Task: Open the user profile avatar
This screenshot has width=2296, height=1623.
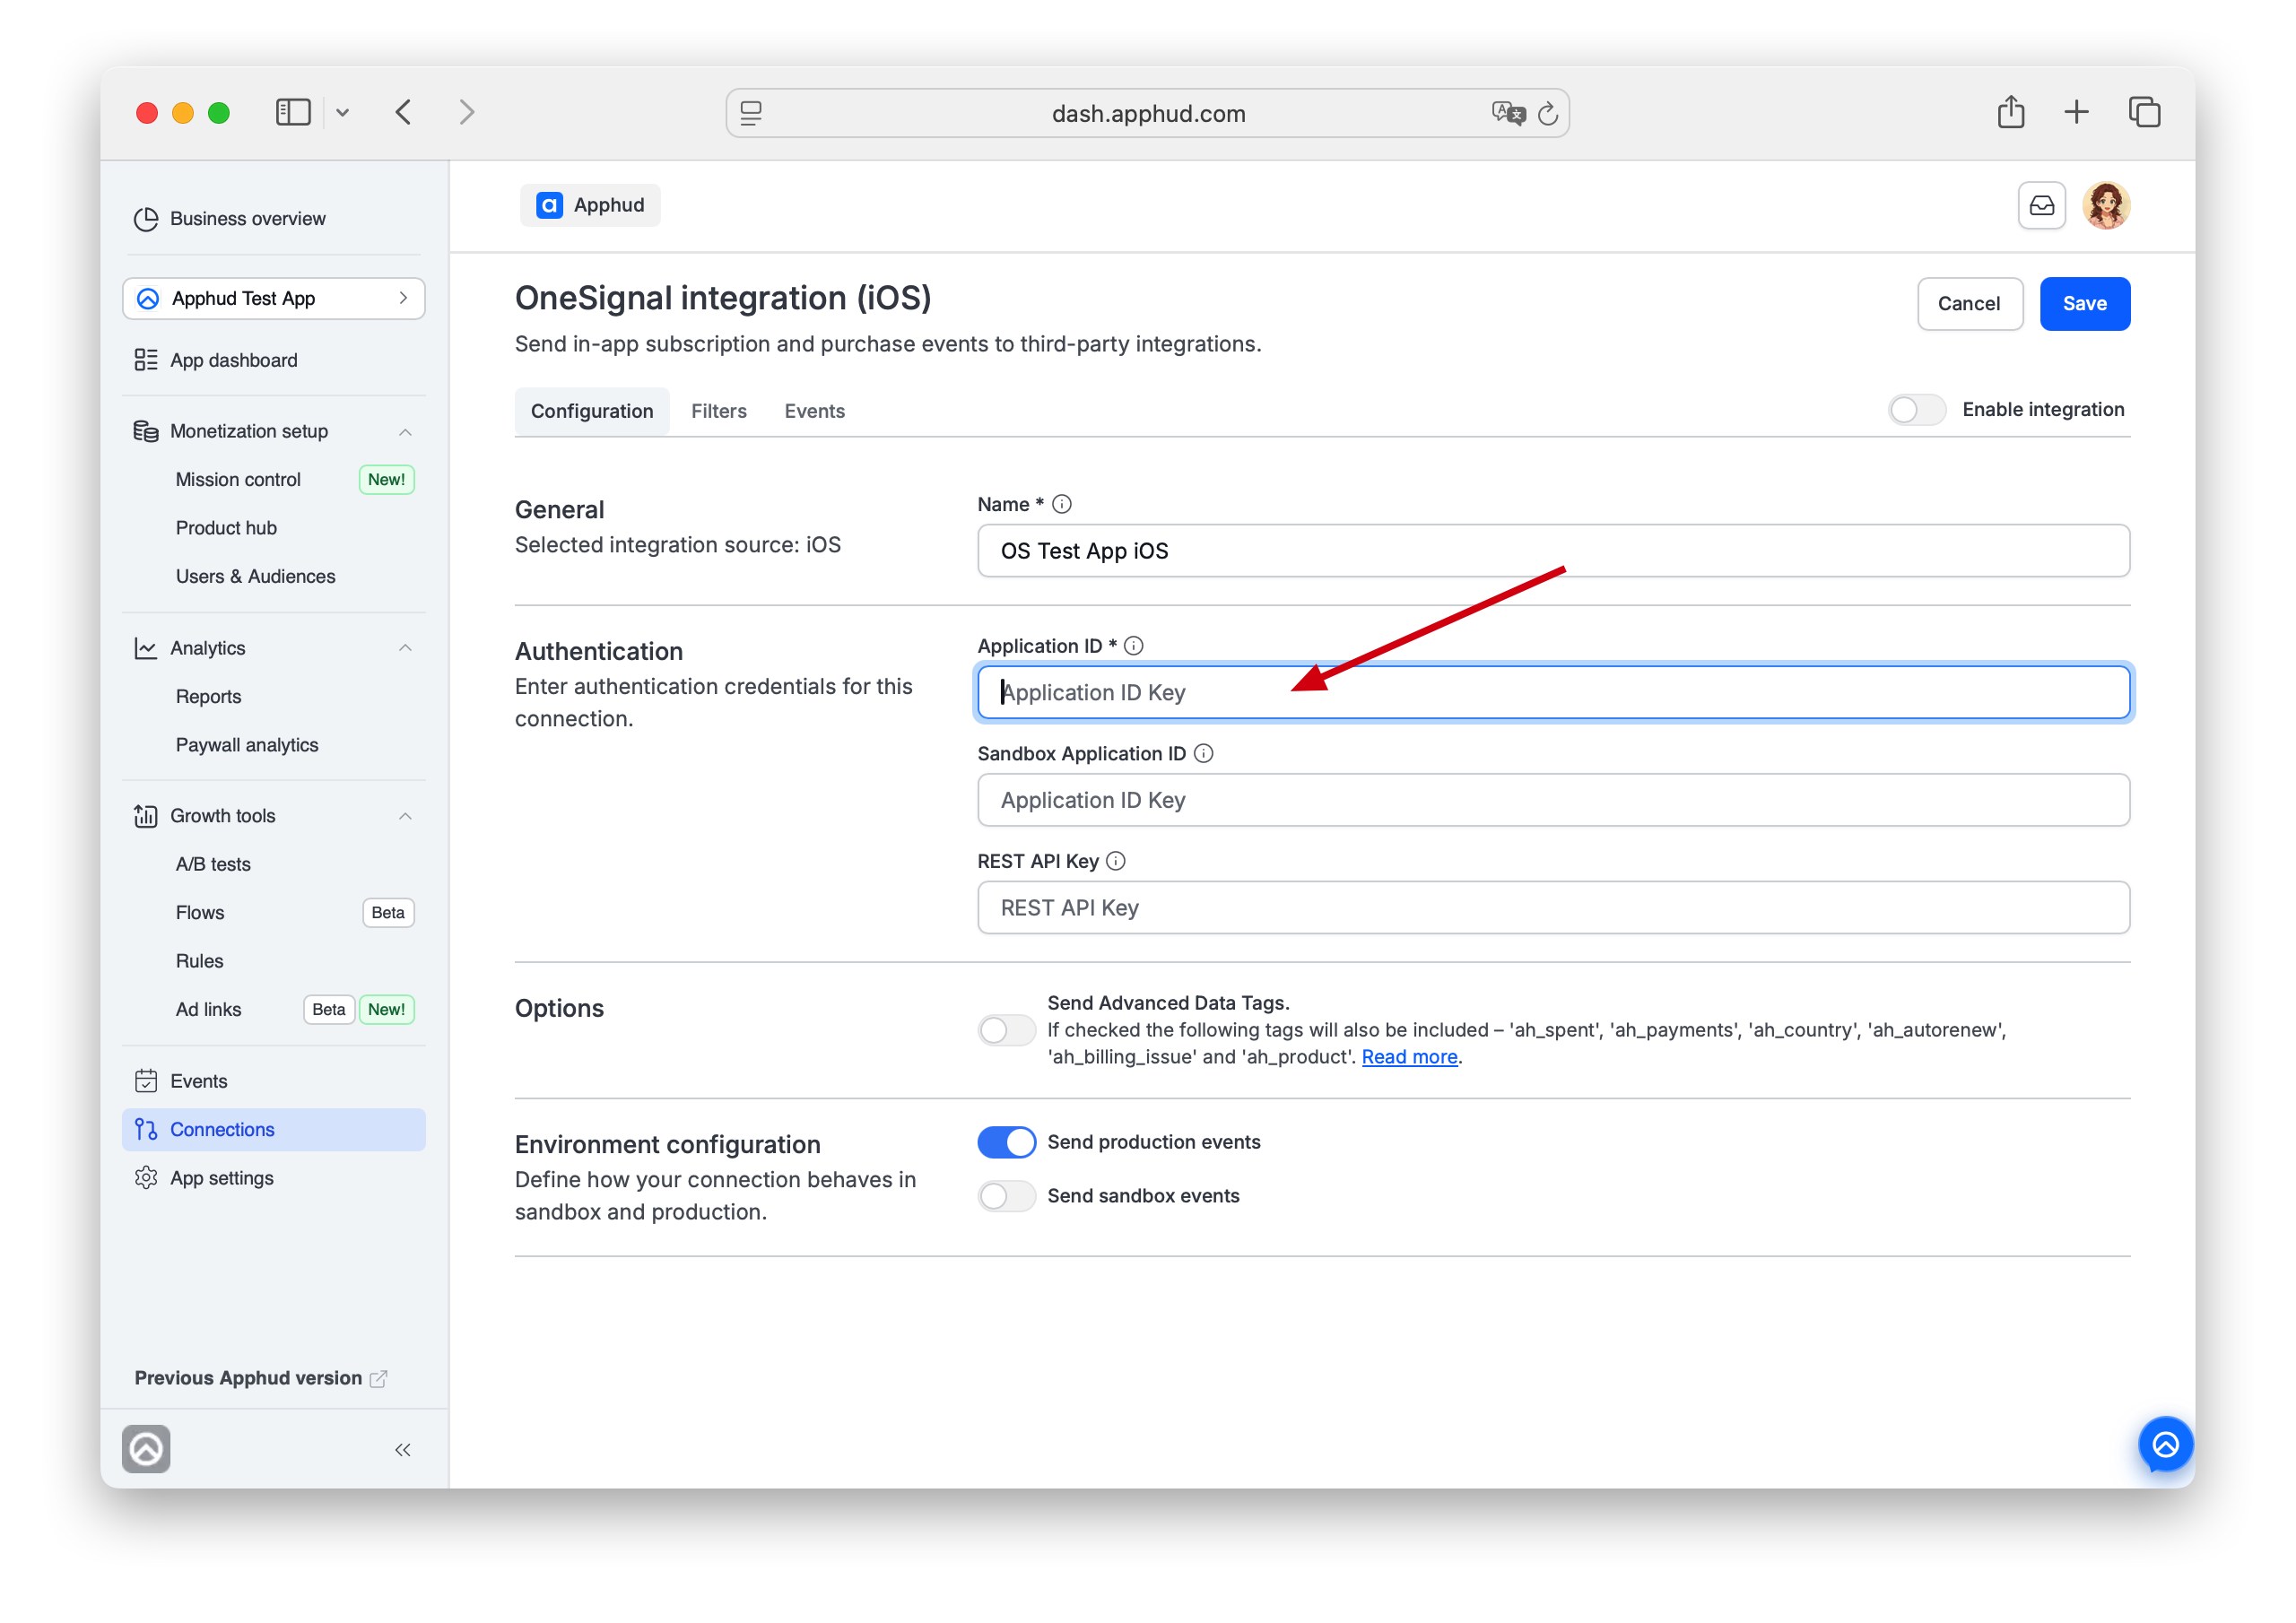Action: [2106, 206]
